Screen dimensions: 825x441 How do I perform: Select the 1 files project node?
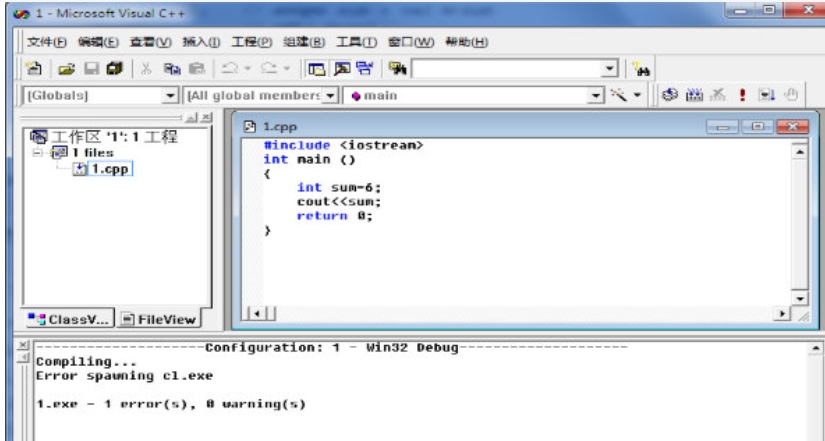click(x=92, y=153)
